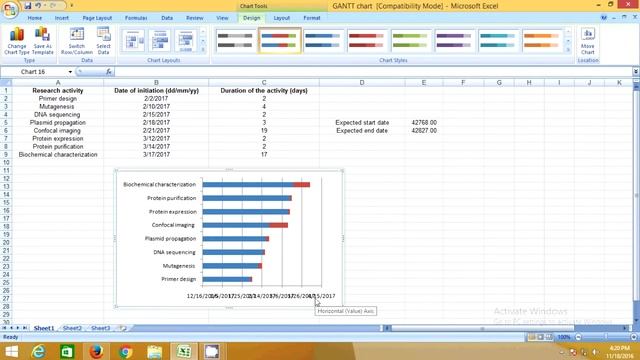Launch Internet Explorer from taskbar
Screen dimensions: 640x360
pos(39,351)
